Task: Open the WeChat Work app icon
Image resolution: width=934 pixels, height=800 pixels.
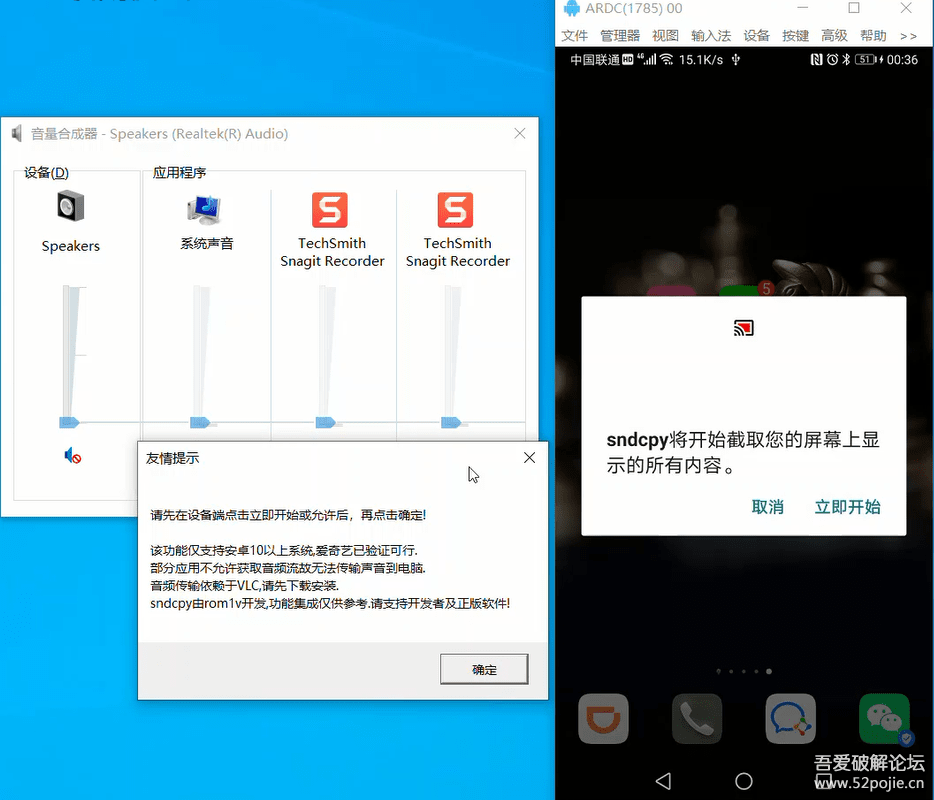Action: (x=791, y=718)
